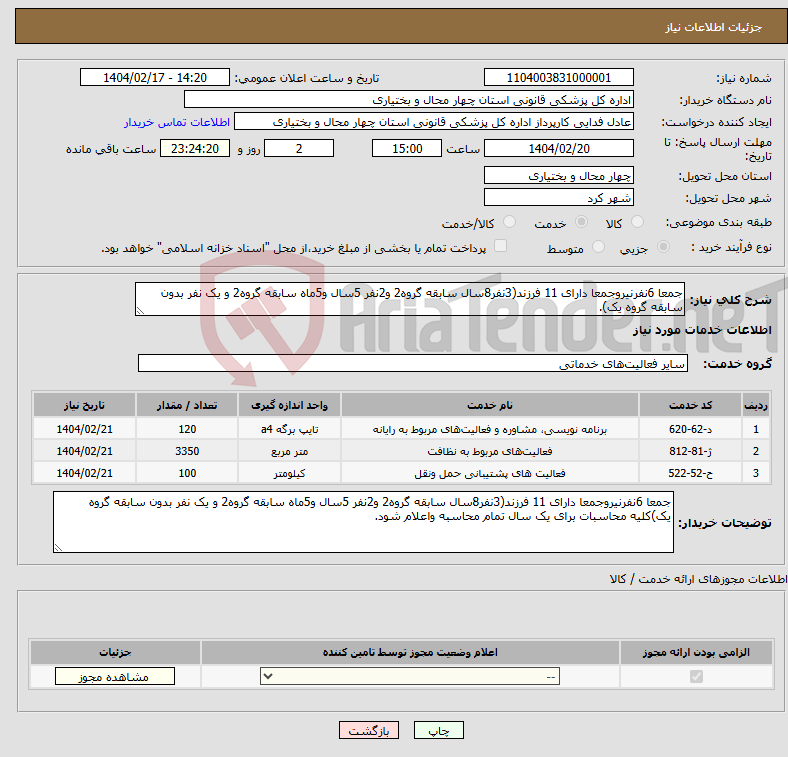Open the اطلاعات تماس خریدار link
This screenshot has height=757, width=788.
(177, 122)
